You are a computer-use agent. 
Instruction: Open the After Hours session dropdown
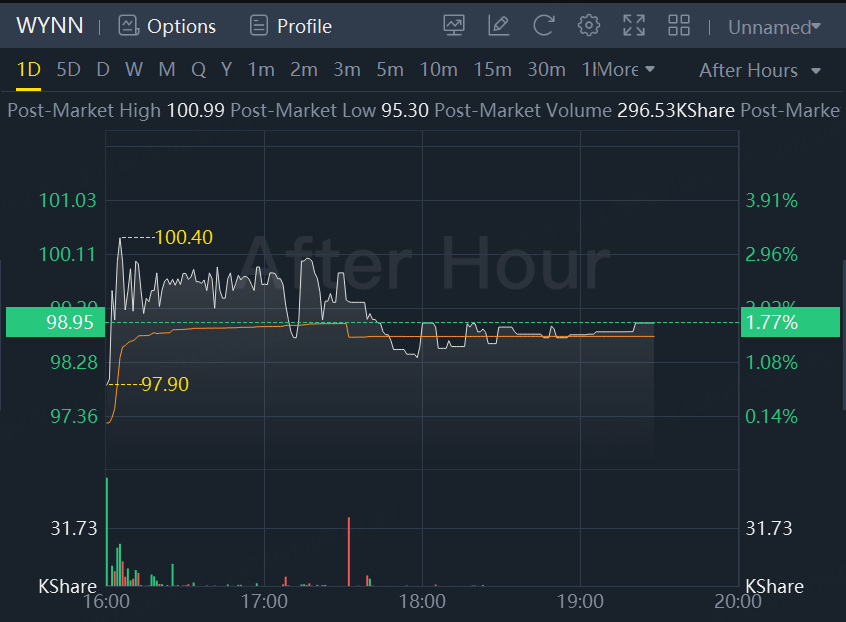(x=760, y=70)
